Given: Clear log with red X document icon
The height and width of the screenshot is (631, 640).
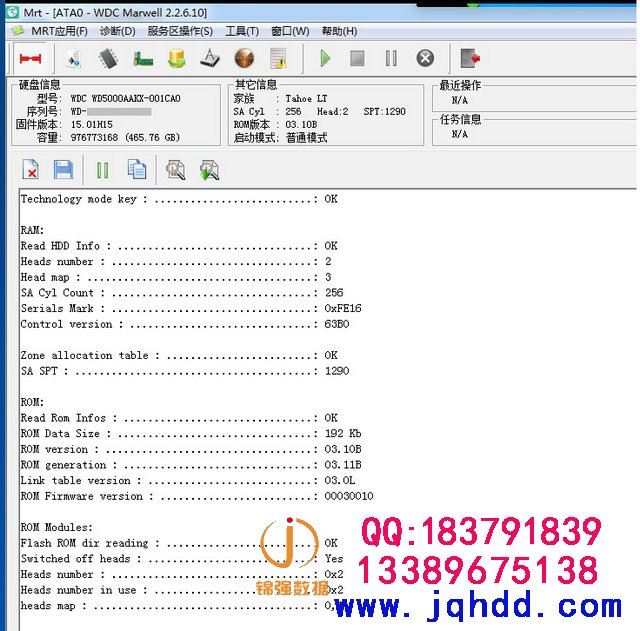Looking at the screenshot, I should tap(31, 169).
